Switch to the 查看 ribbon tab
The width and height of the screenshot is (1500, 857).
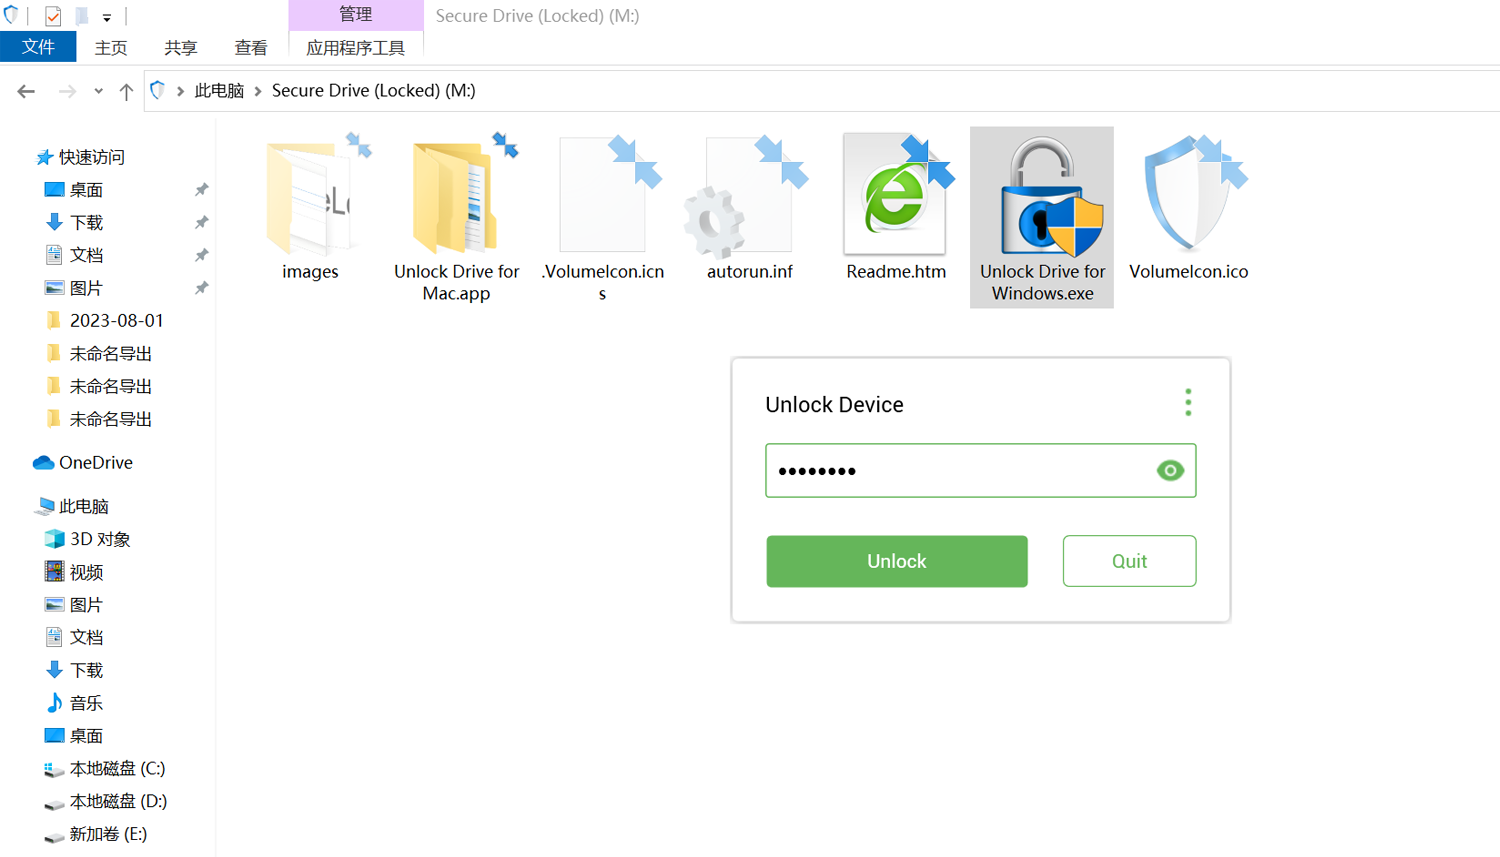click(x=250, y=48)
